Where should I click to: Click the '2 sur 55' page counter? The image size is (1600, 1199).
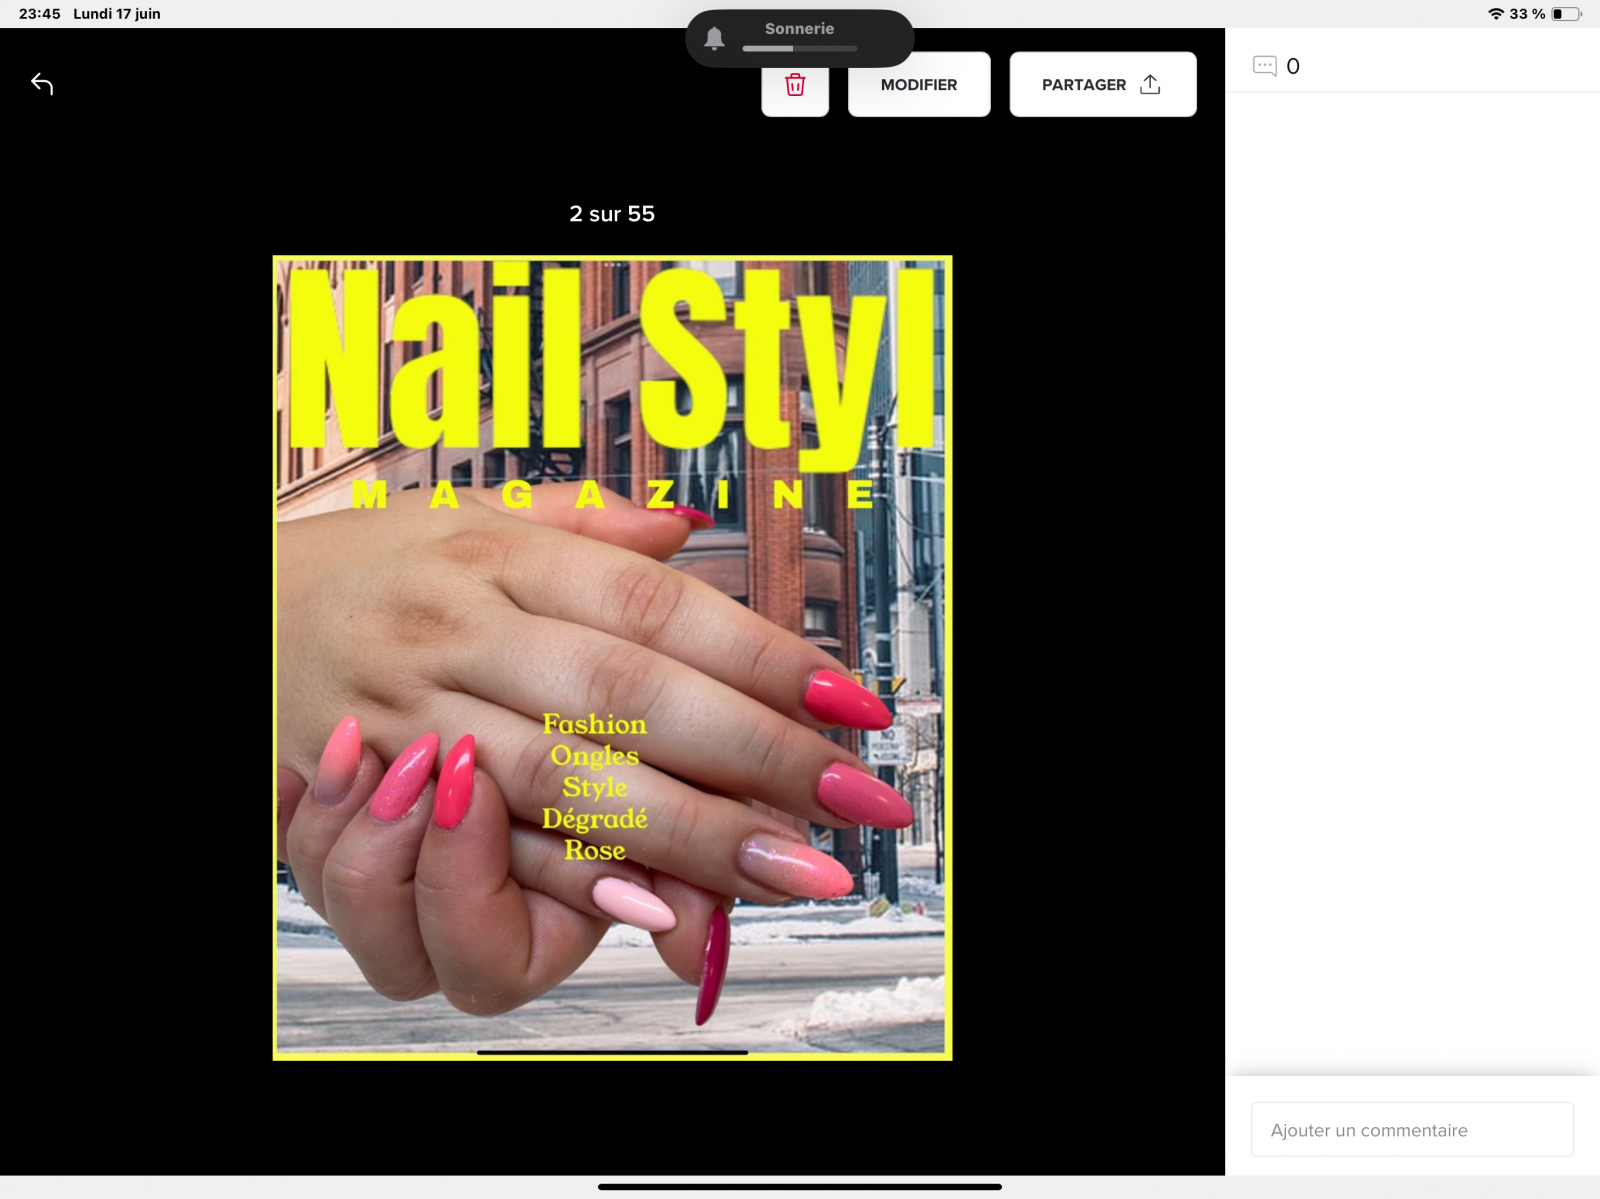[x=612, y=214]
